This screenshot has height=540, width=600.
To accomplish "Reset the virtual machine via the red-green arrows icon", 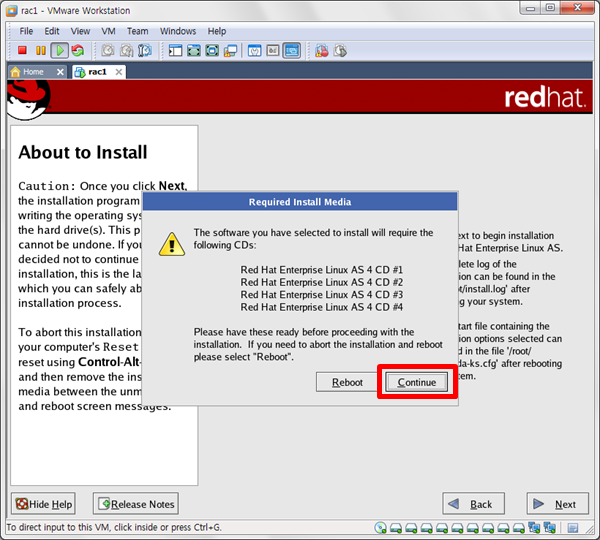I will click(x=78, y=51).
